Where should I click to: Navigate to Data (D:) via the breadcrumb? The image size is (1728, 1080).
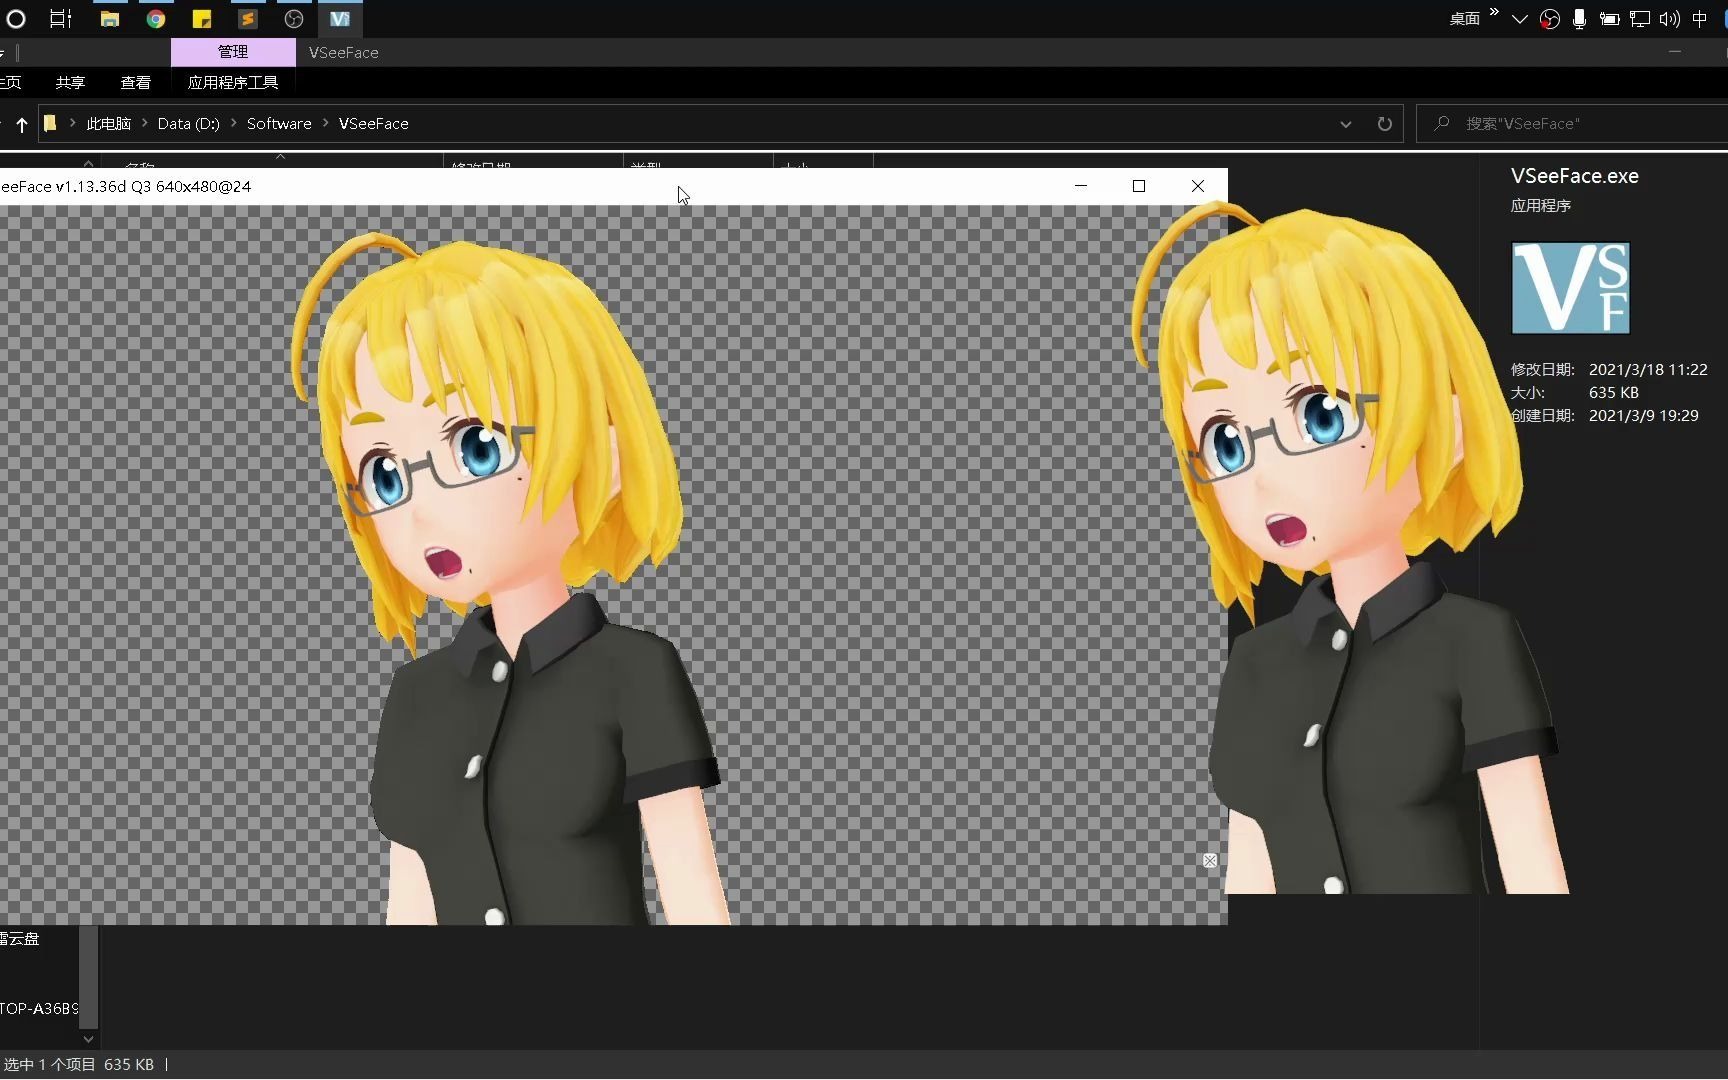pos(188,123)
